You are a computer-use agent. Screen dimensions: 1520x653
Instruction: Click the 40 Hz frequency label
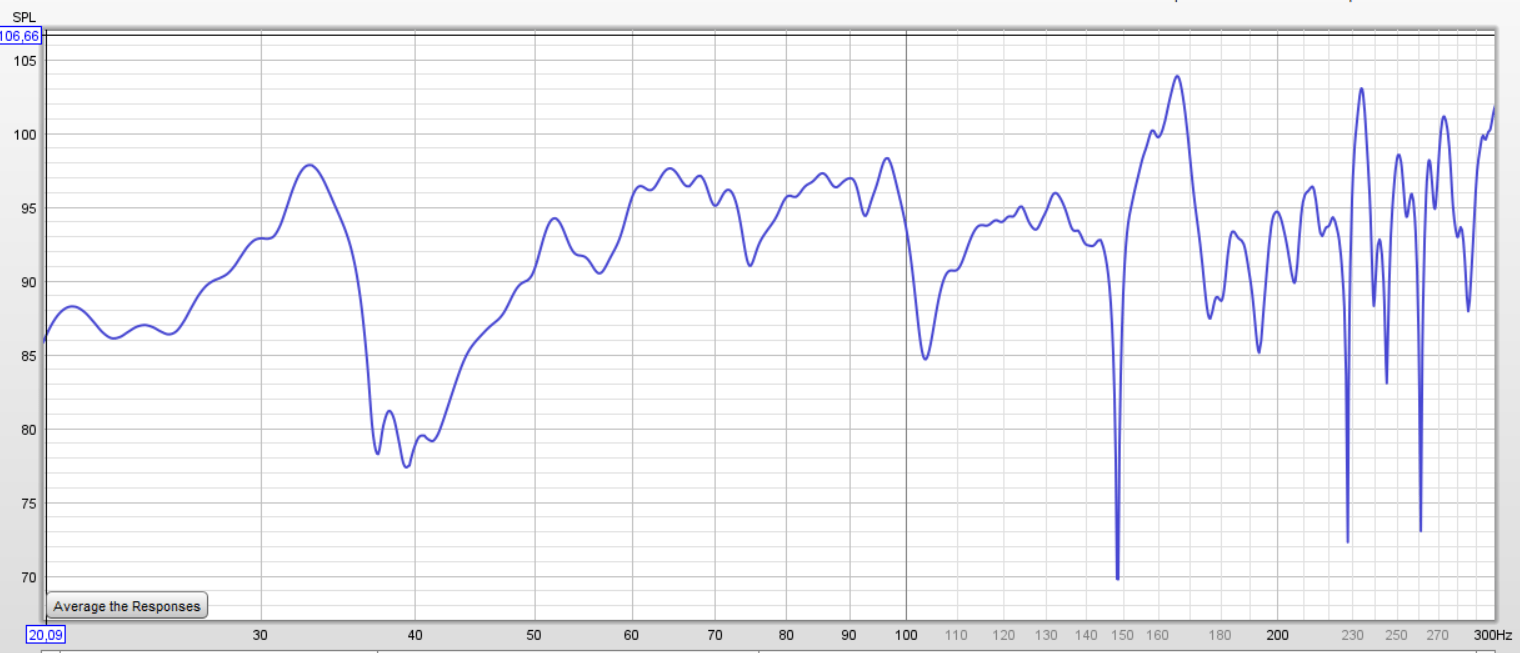tap(415, 635)
